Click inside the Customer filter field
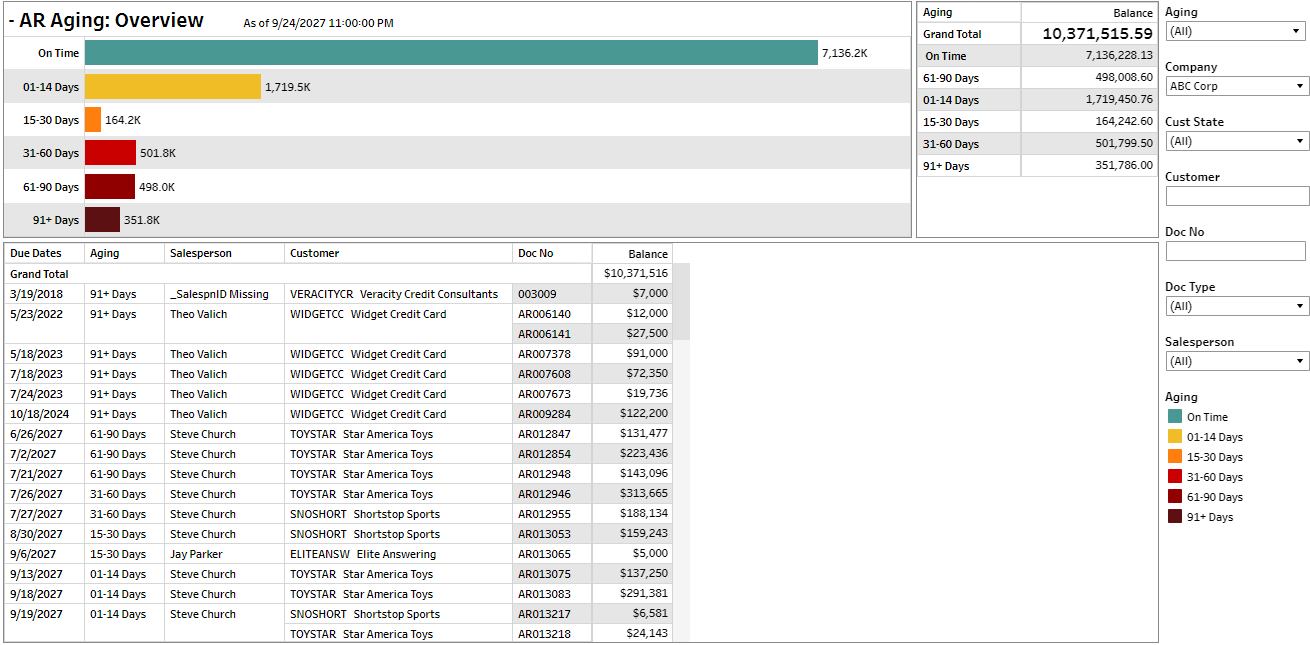Viewport: 1310px width, 645px height. (x=1235, y=196)
